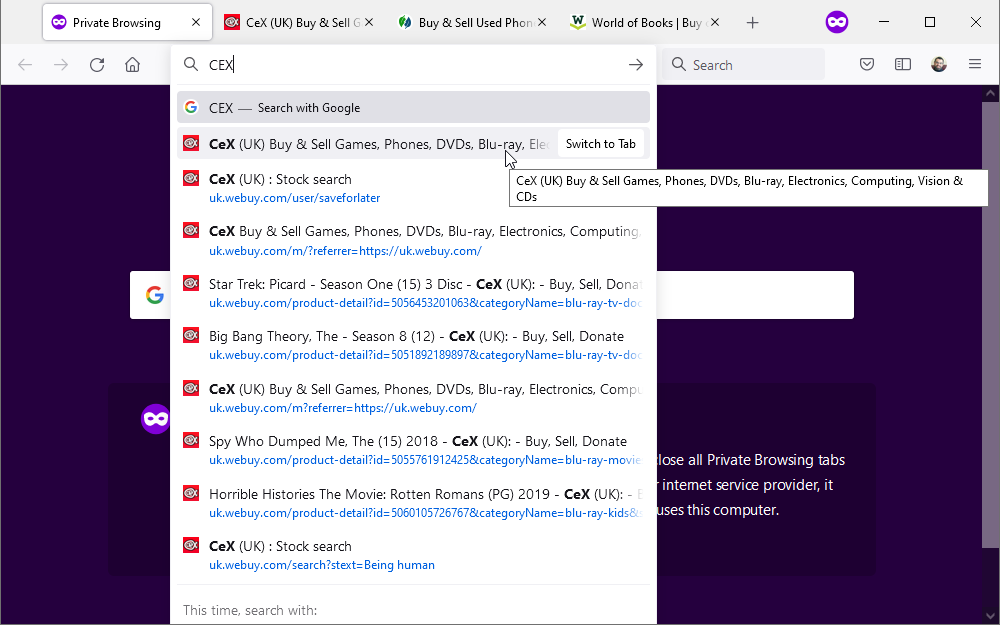Open the Firefox account avatar
The width and height of the screenshot is (1000, 625).
938,65
